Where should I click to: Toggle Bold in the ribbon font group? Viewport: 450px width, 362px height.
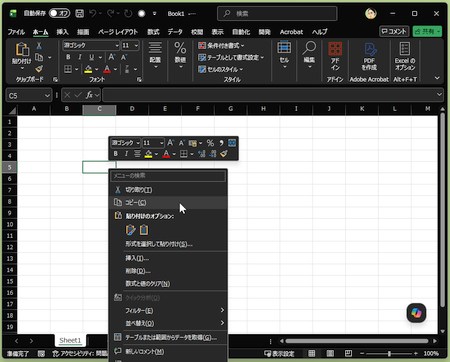click(68, 57)
